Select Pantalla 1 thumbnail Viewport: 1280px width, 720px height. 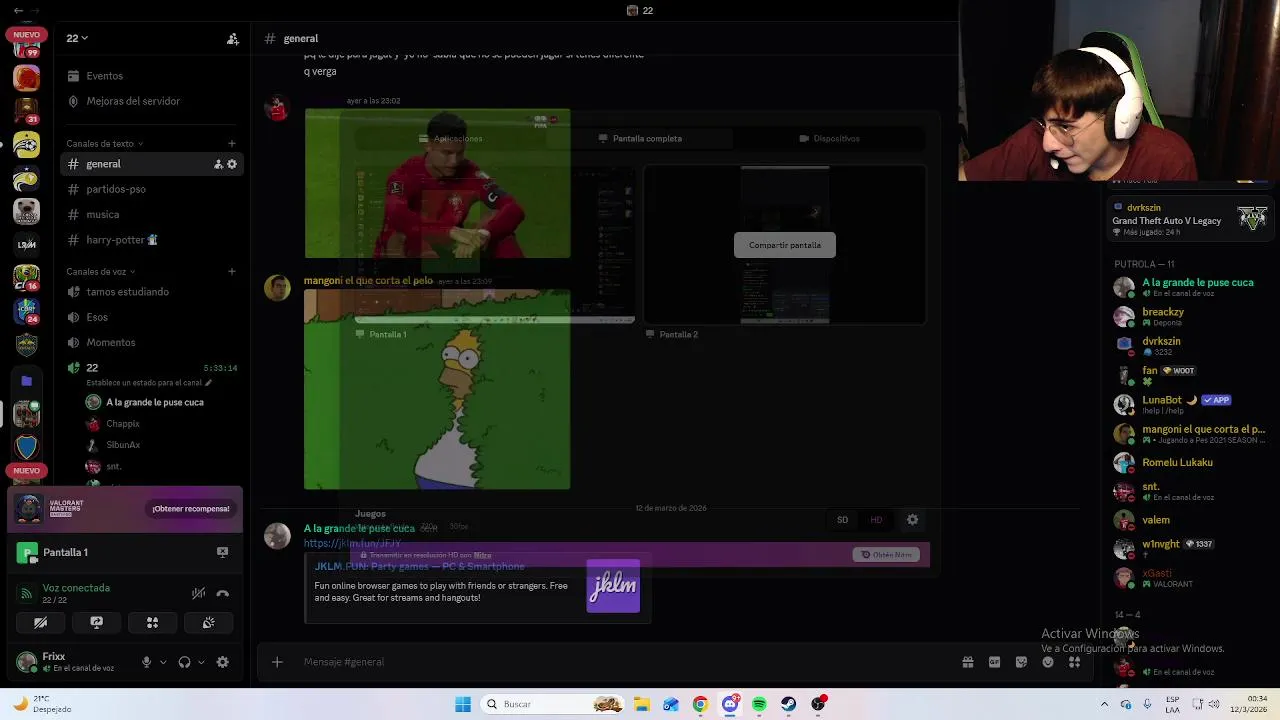point(495,245)
